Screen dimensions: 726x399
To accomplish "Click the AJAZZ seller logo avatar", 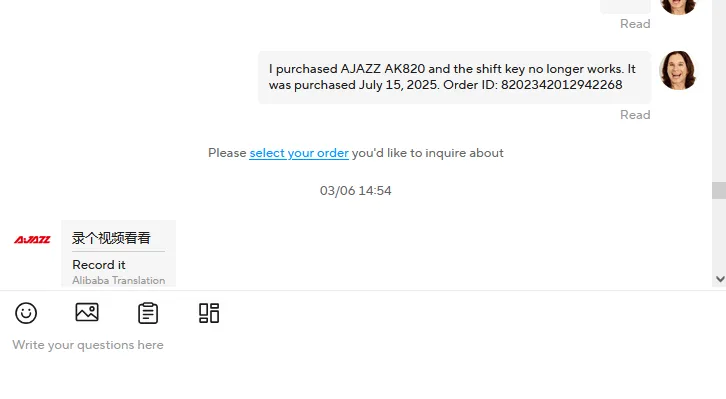I will point(32,239).
